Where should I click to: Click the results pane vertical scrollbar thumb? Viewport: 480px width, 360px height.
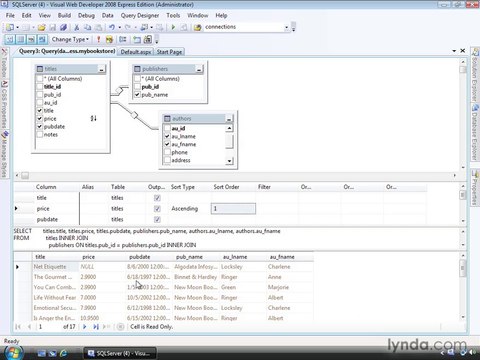[x=463, y=269]
